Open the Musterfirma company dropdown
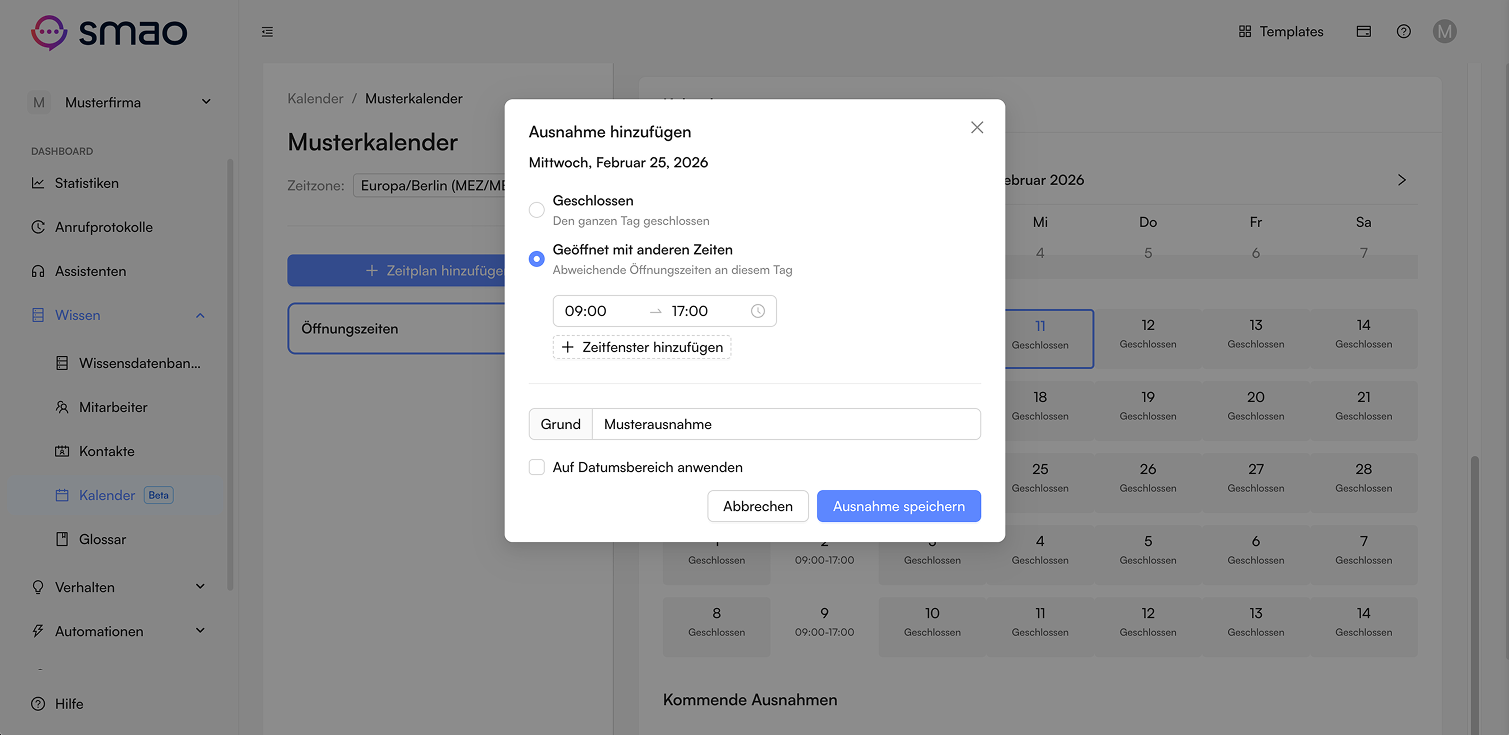 [120, 102]
